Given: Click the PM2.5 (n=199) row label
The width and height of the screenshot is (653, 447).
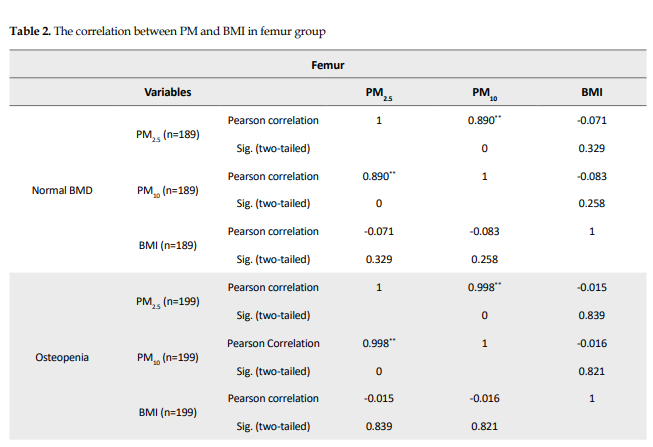Looking at the screenshot, I should [167, 301].
